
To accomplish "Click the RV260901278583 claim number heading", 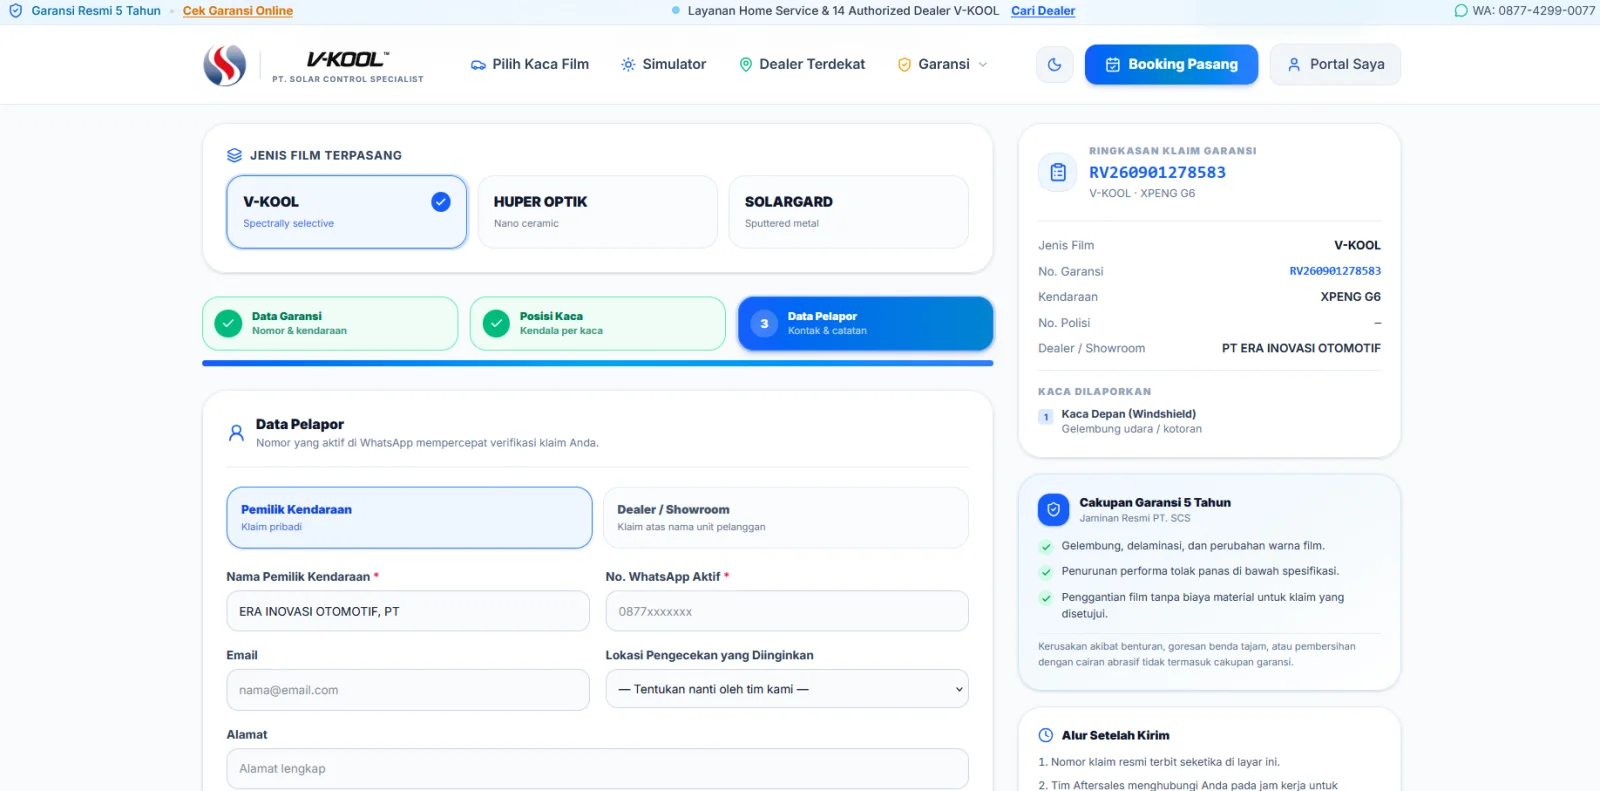I will coord(1157,172).
